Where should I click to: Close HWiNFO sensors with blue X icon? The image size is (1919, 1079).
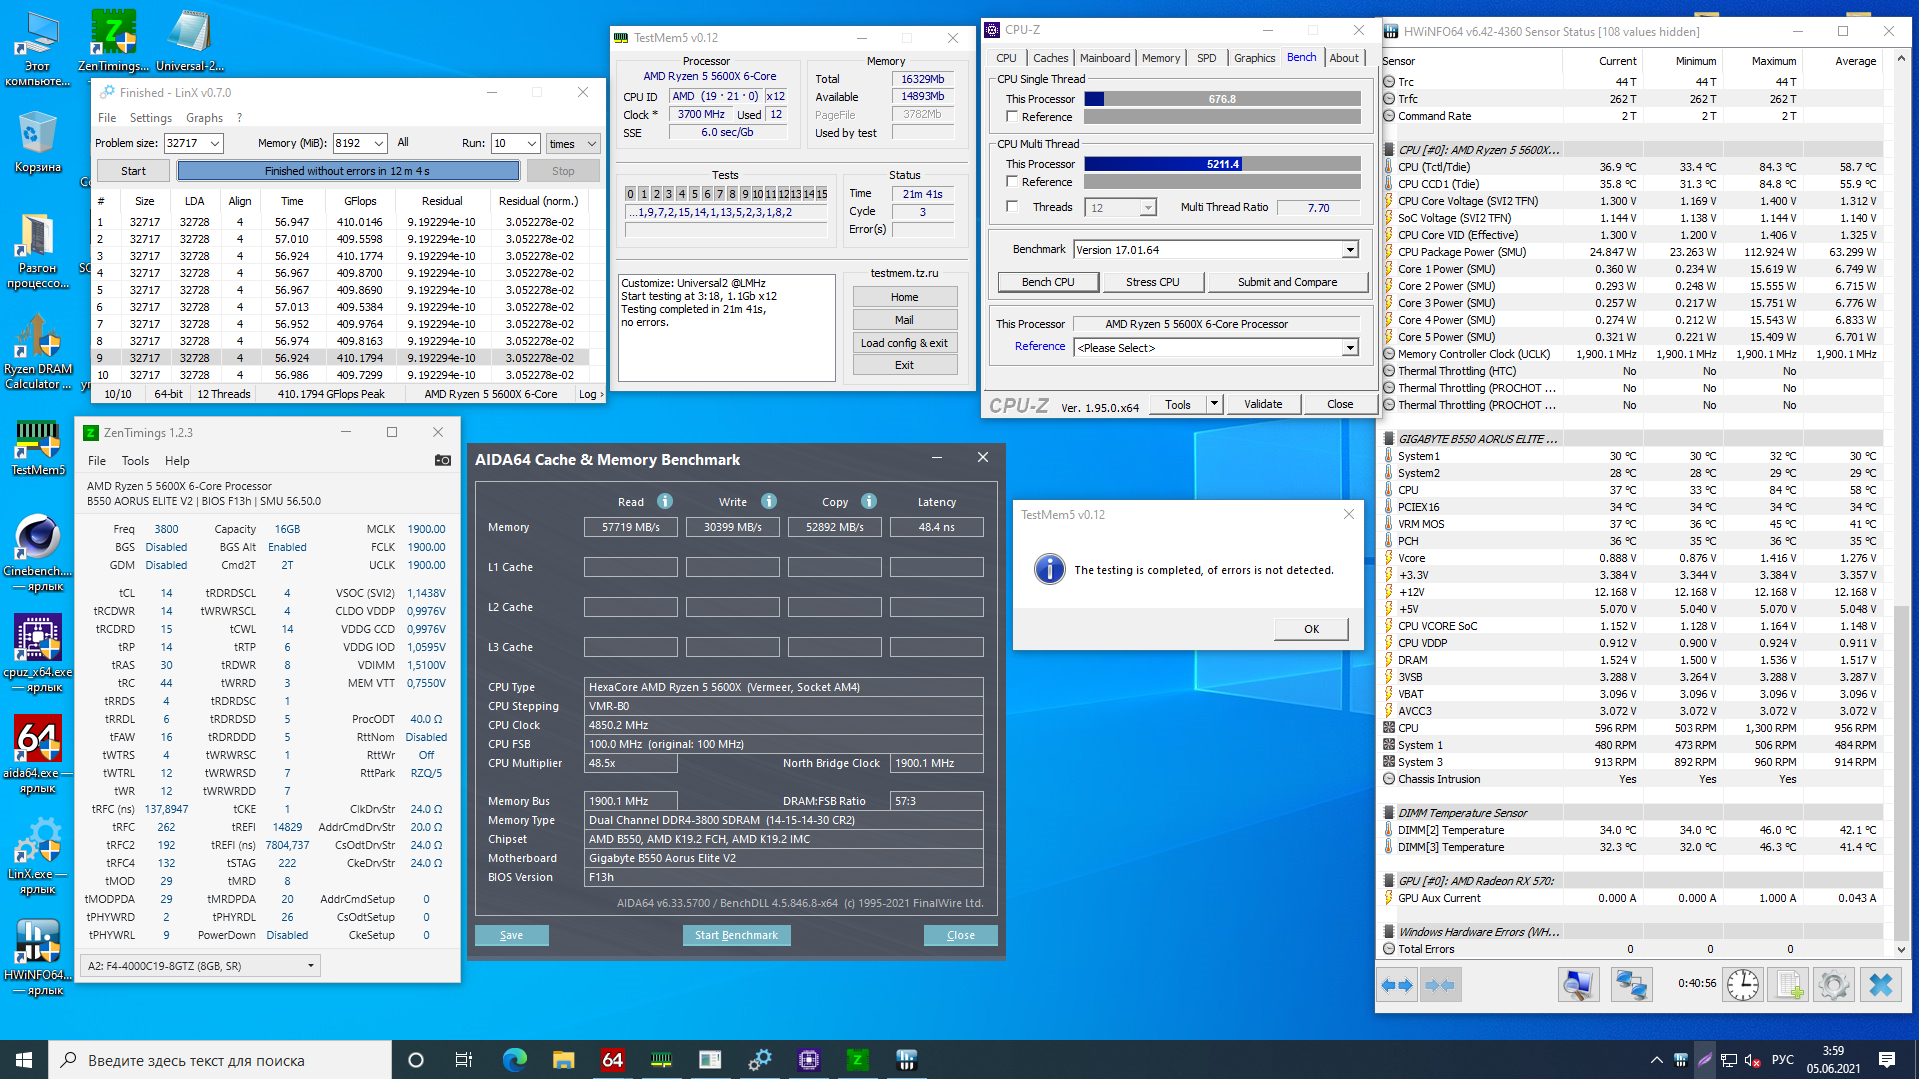[x=1880, y=985]
